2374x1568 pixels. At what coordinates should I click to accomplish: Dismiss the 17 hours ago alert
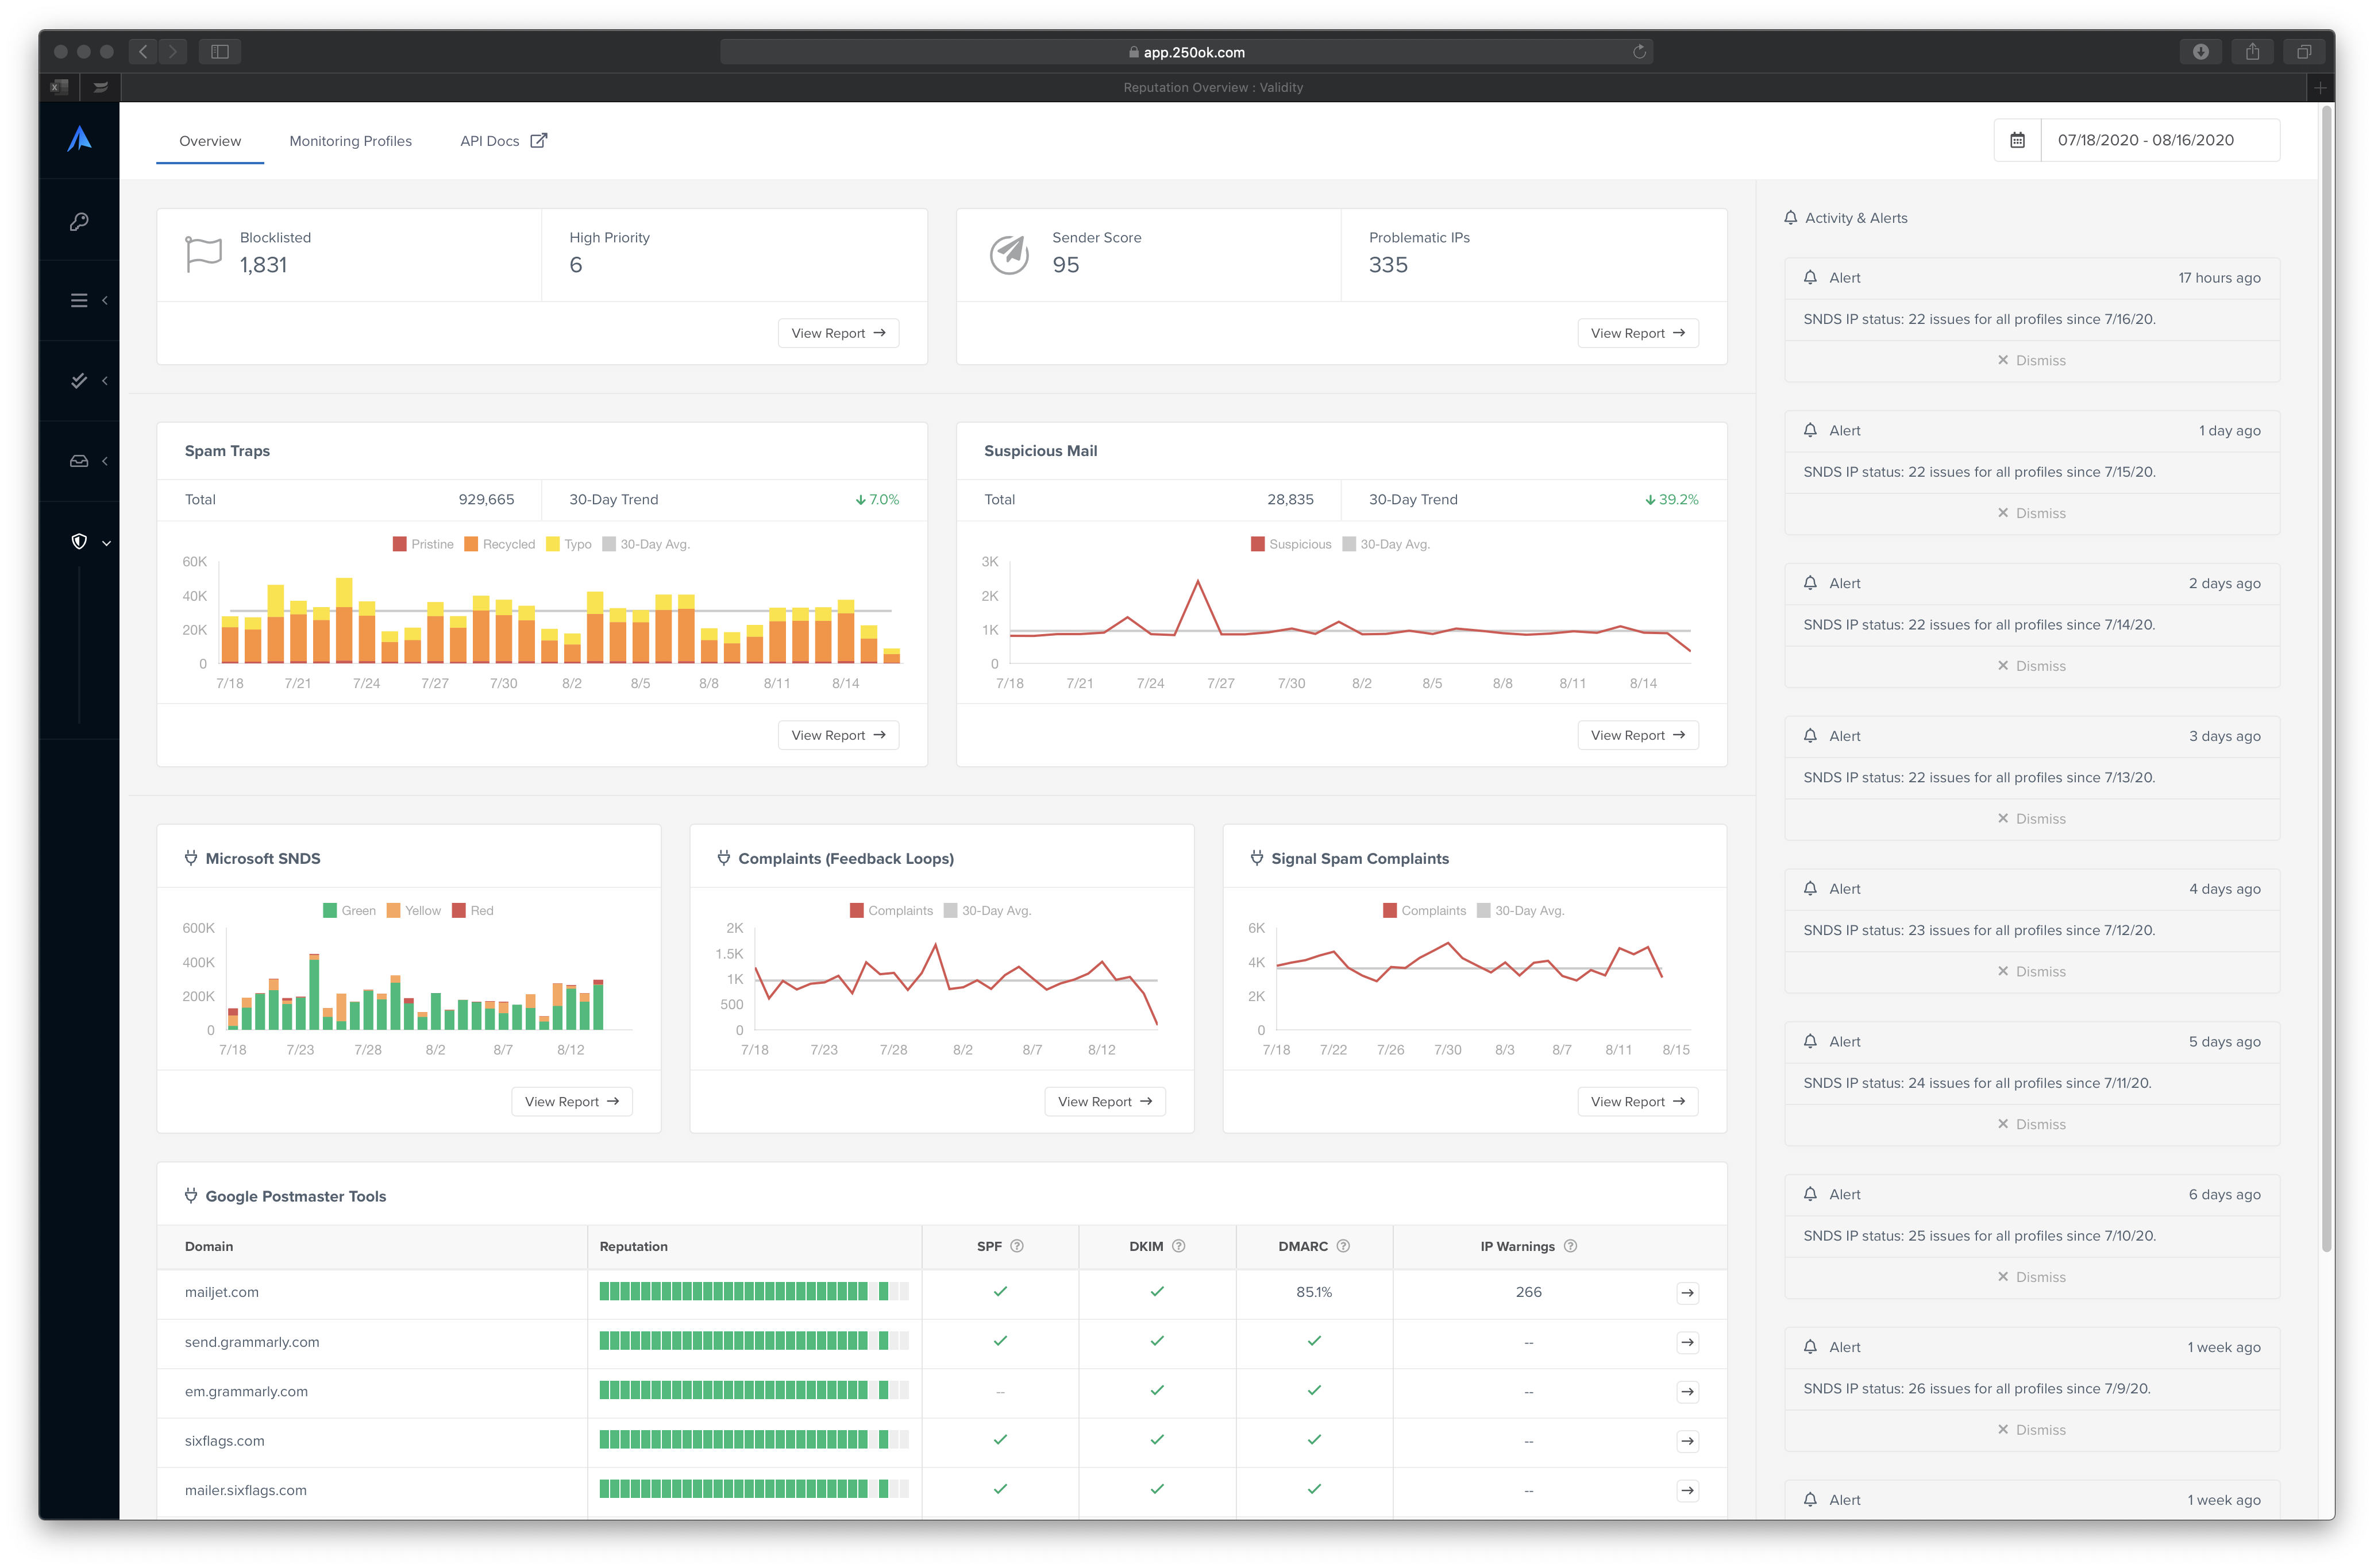pyautogui.click(x=2031, y=360)
